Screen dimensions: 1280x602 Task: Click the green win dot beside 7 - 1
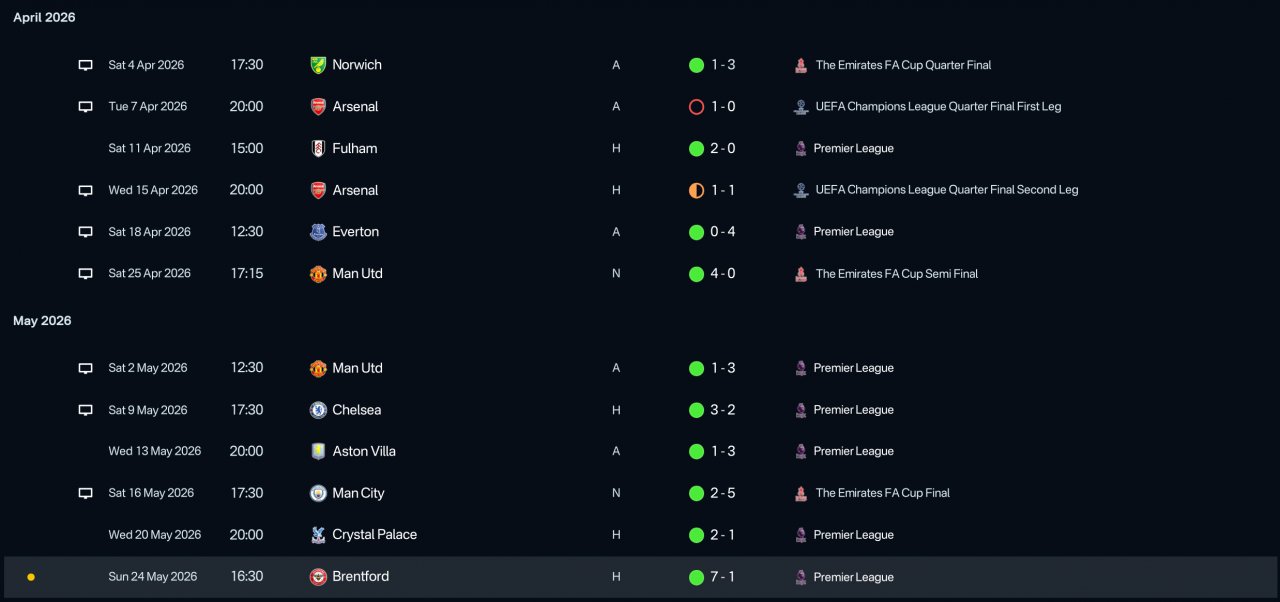(696, 577)
